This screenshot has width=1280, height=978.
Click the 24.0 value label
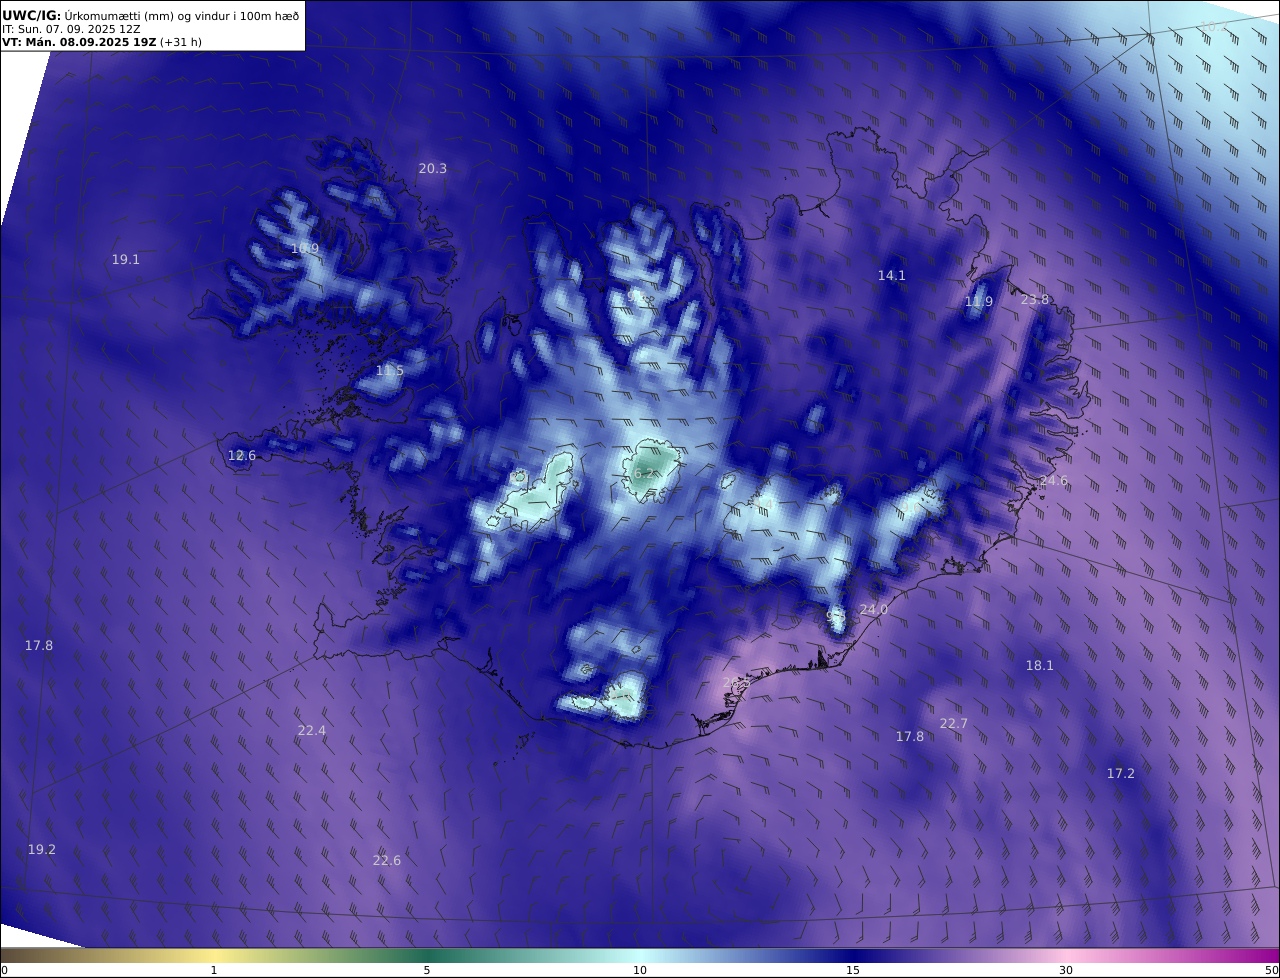(873, 609)
